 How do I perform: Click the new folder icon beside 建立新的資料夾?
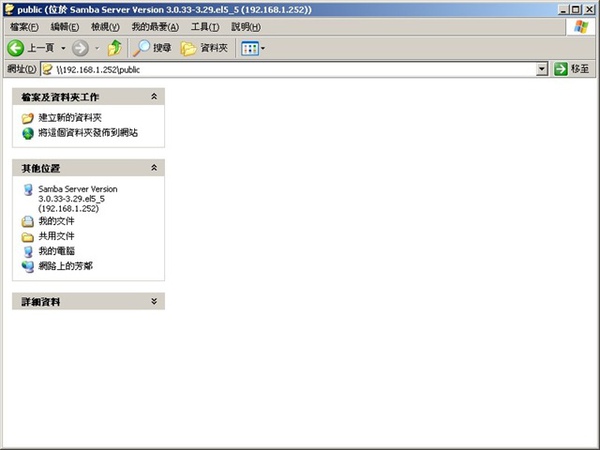(x=28, y=118)
